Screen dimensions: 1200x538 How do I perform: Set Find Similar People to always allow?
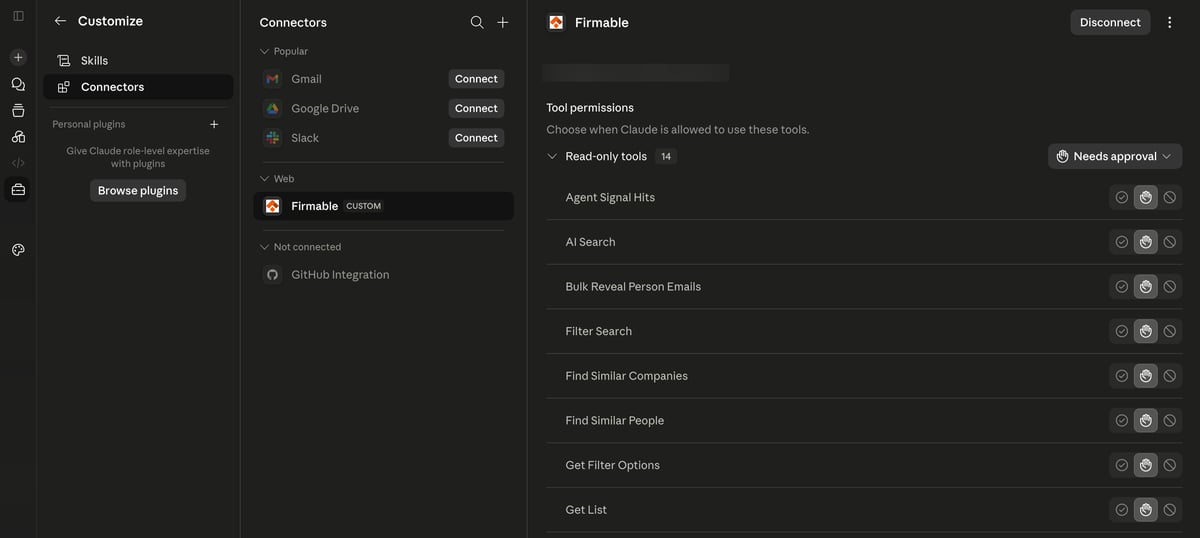pos(1122,421)
